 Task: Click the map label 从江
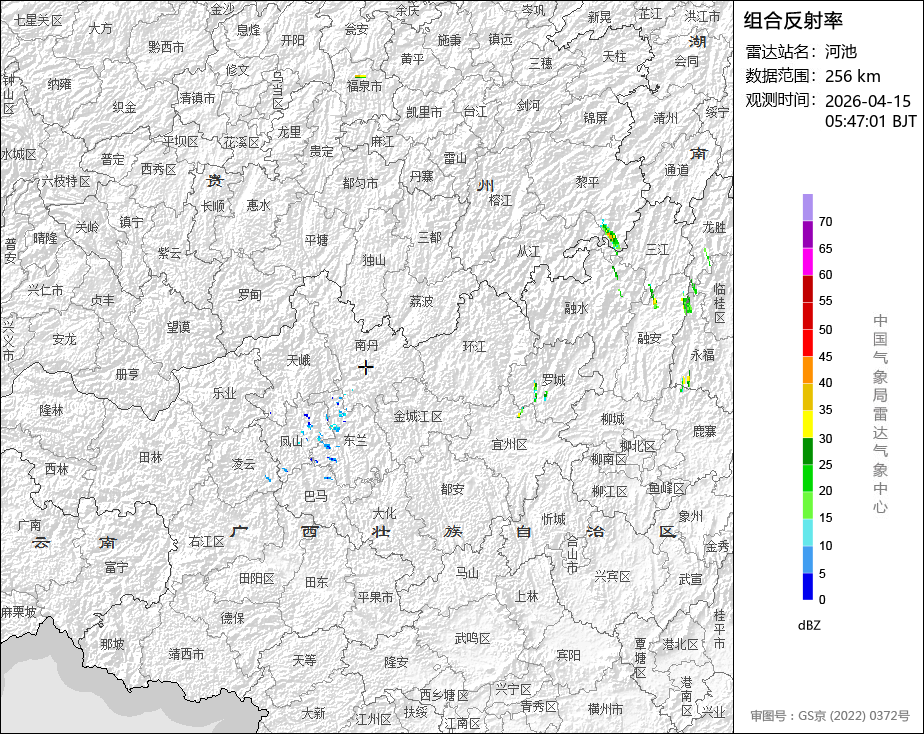[529, 252]
